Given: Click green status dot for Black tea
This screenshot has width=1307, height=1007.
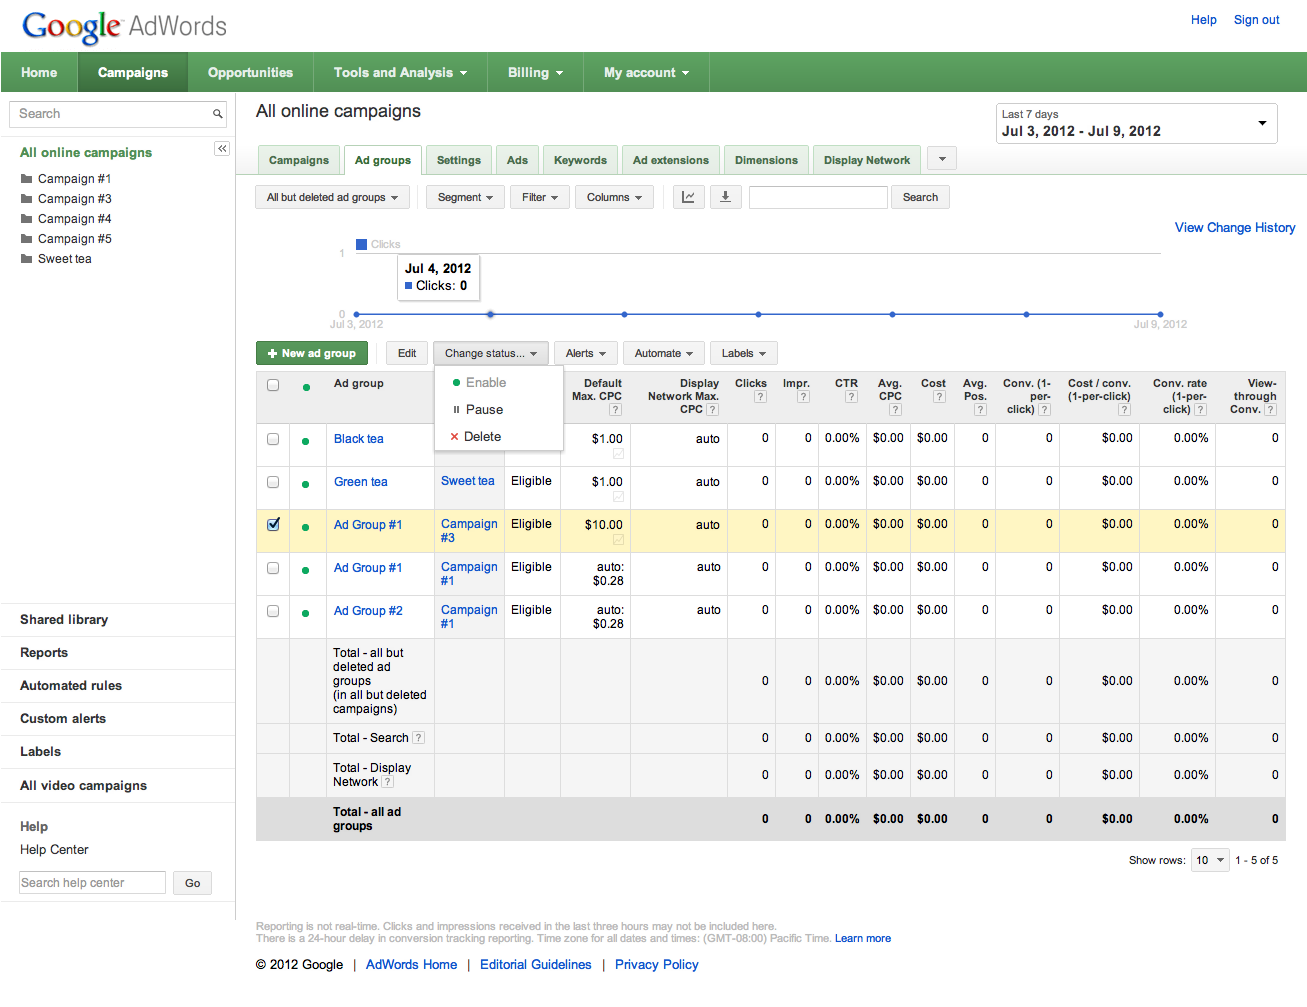Looking at the screenshot, I should [306, 441].
